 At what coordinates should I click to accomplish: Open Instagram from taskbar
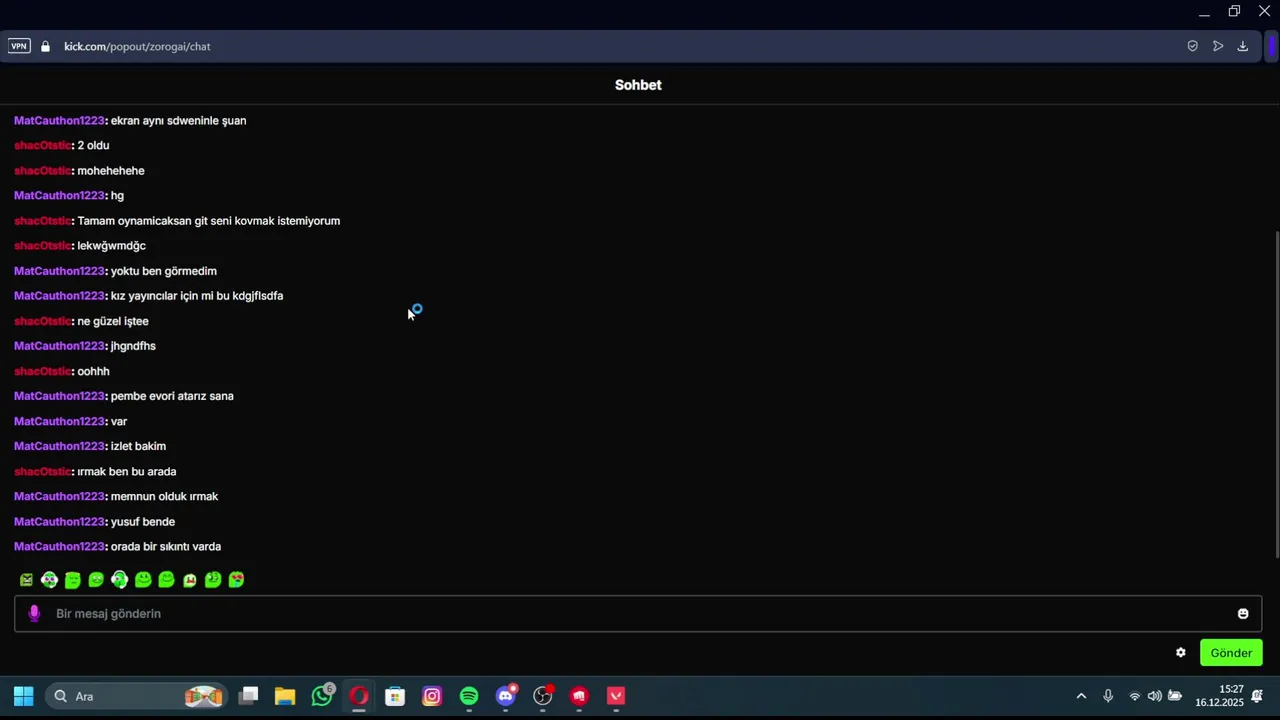pyautogui.click(x=432, y=696)
